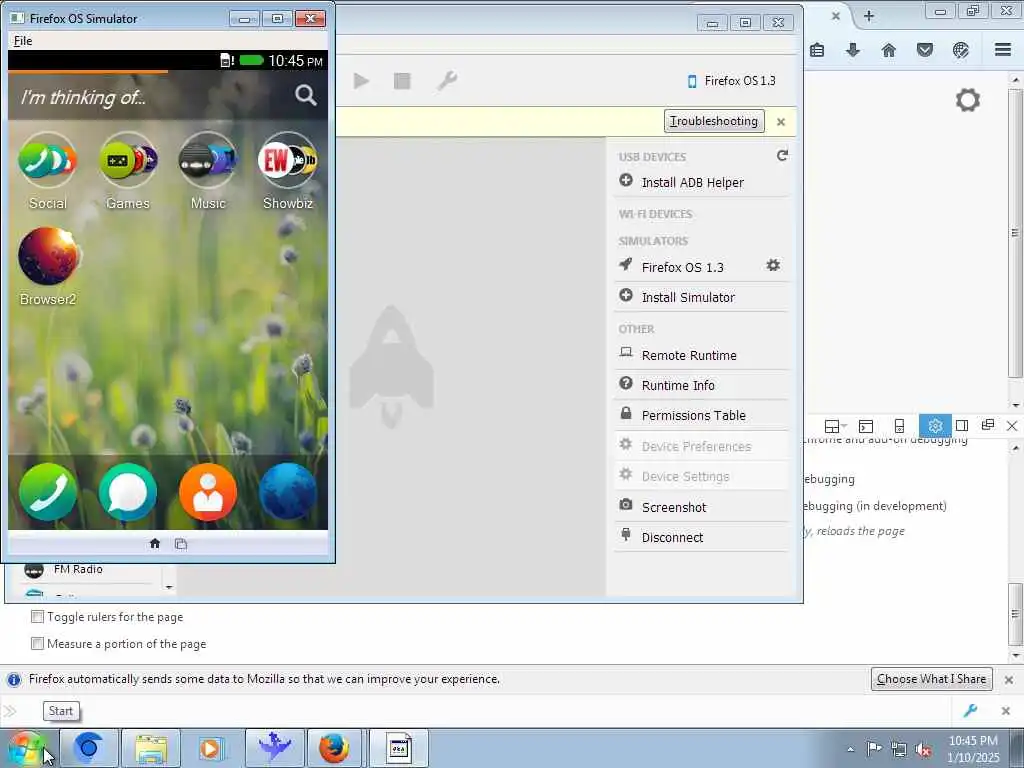
Task: Open the Social app folder in simulator
Action: click(x=48, y=161)
